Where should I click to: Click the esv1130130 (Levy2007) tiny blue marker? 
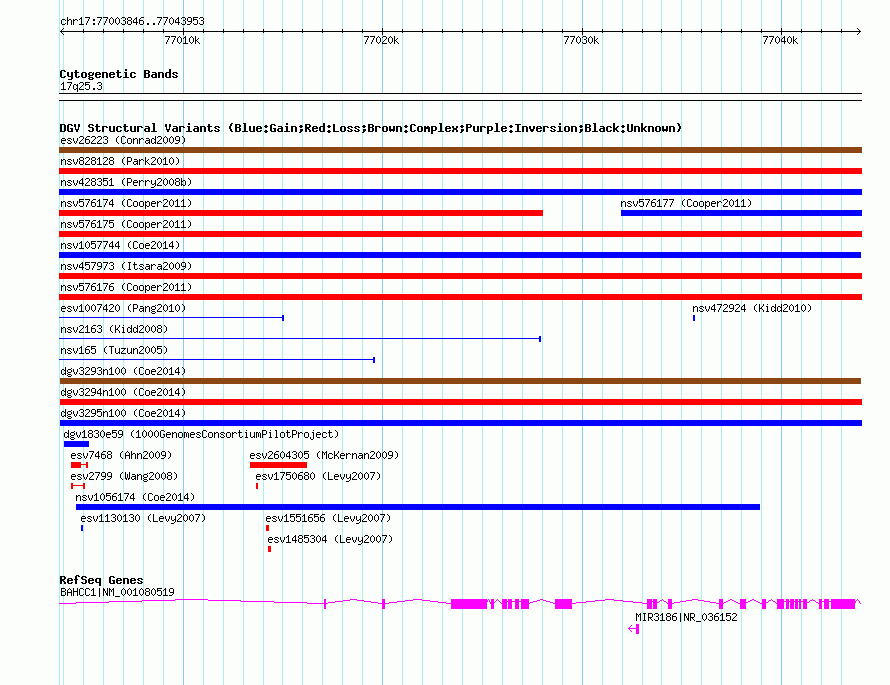click(x=82, y=528)
